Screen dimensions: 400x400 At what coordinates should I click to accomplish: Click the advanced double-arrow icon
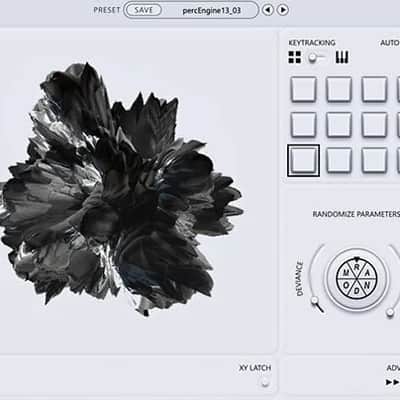393,382
